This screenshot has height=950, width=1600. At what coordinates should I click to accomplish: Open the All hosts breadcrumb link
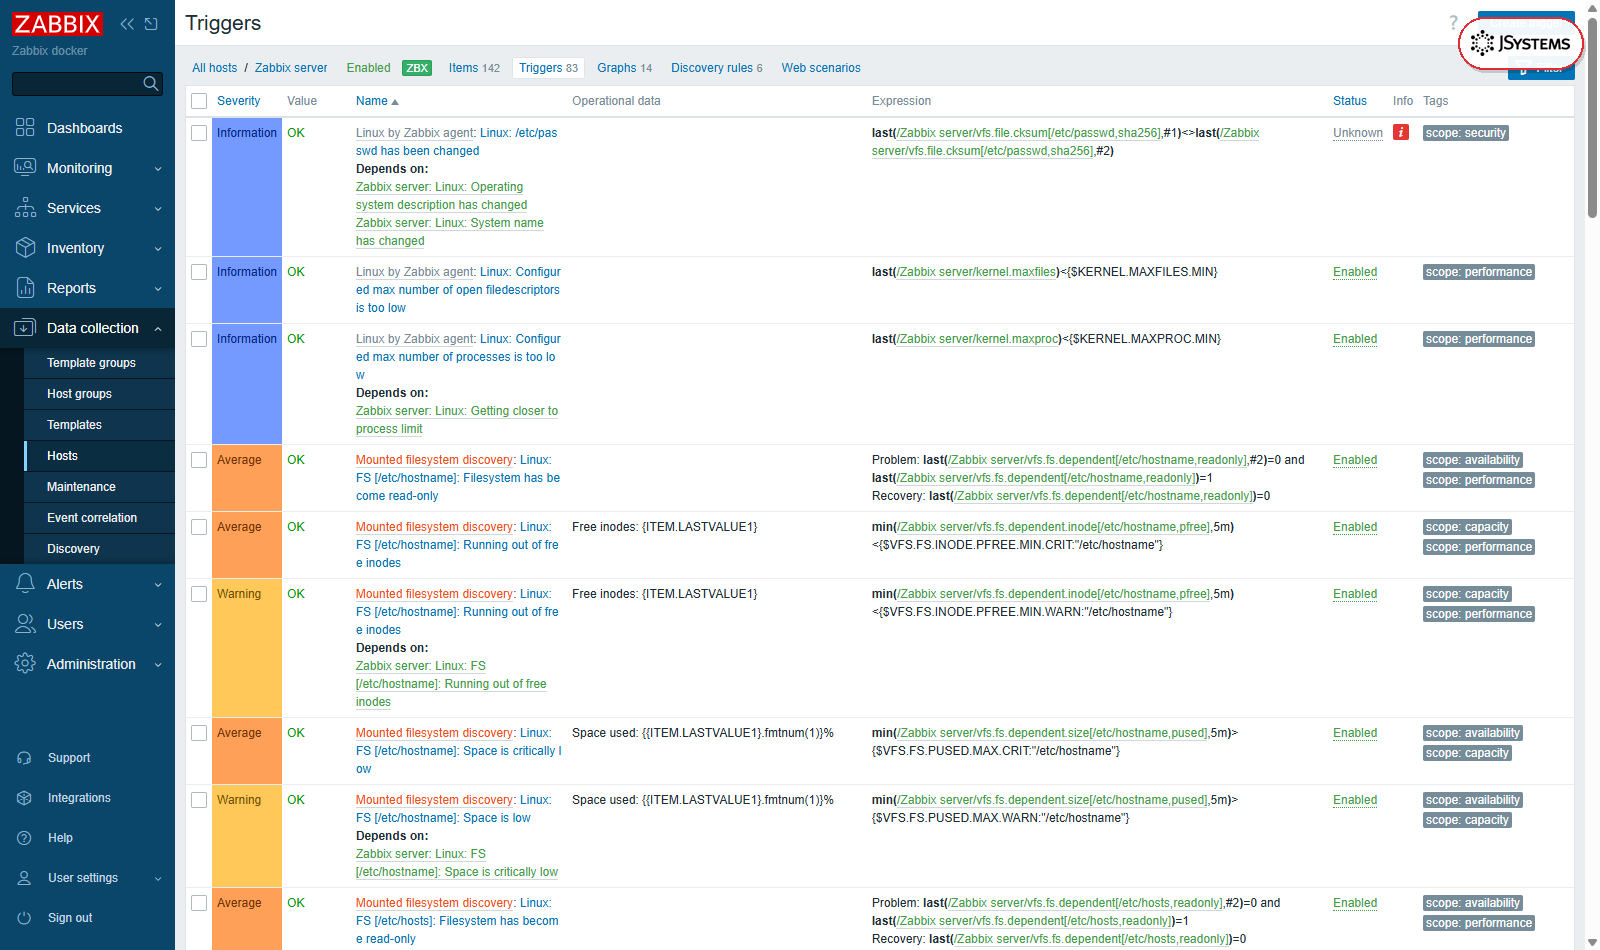215,68
